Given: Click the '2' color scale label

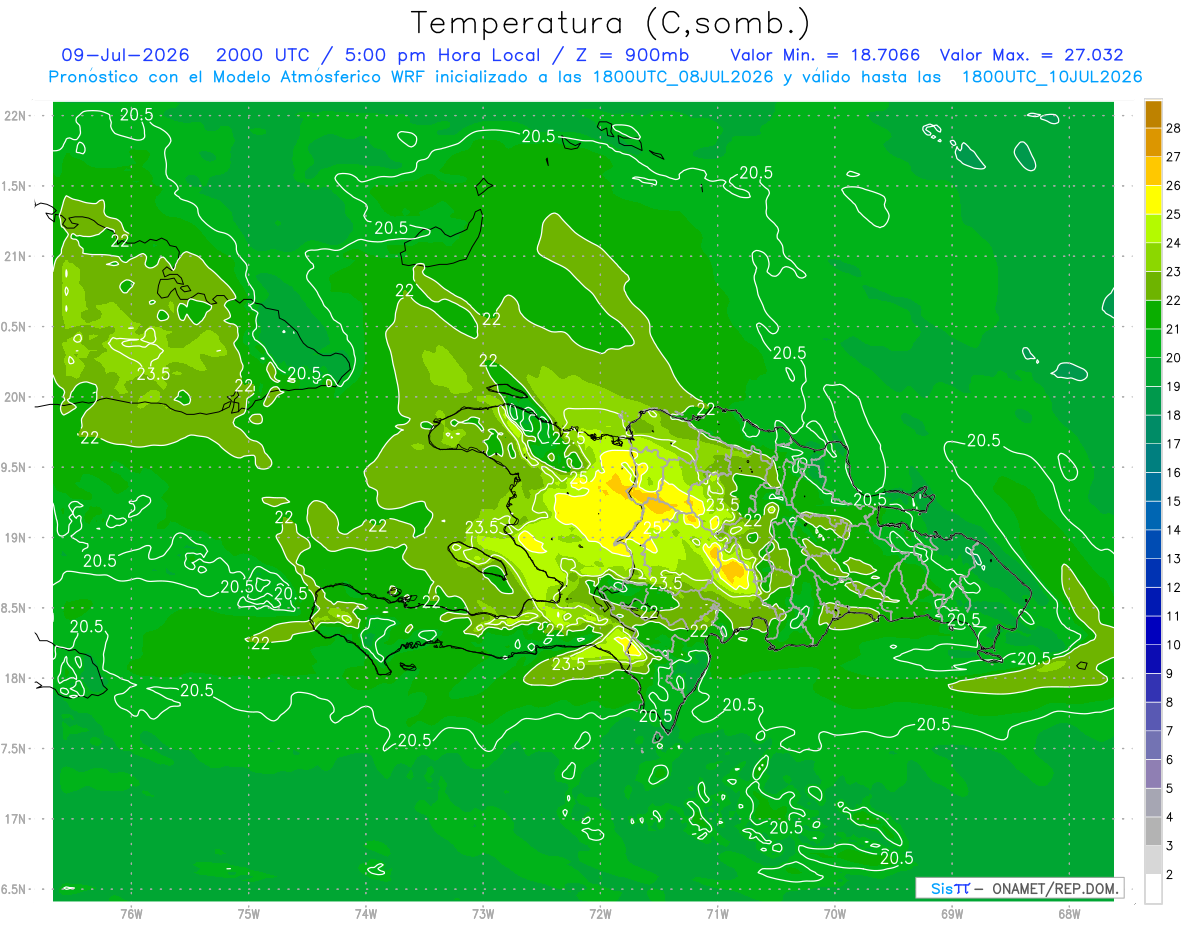Looking at the screenshot, I should click(1171, 875).
